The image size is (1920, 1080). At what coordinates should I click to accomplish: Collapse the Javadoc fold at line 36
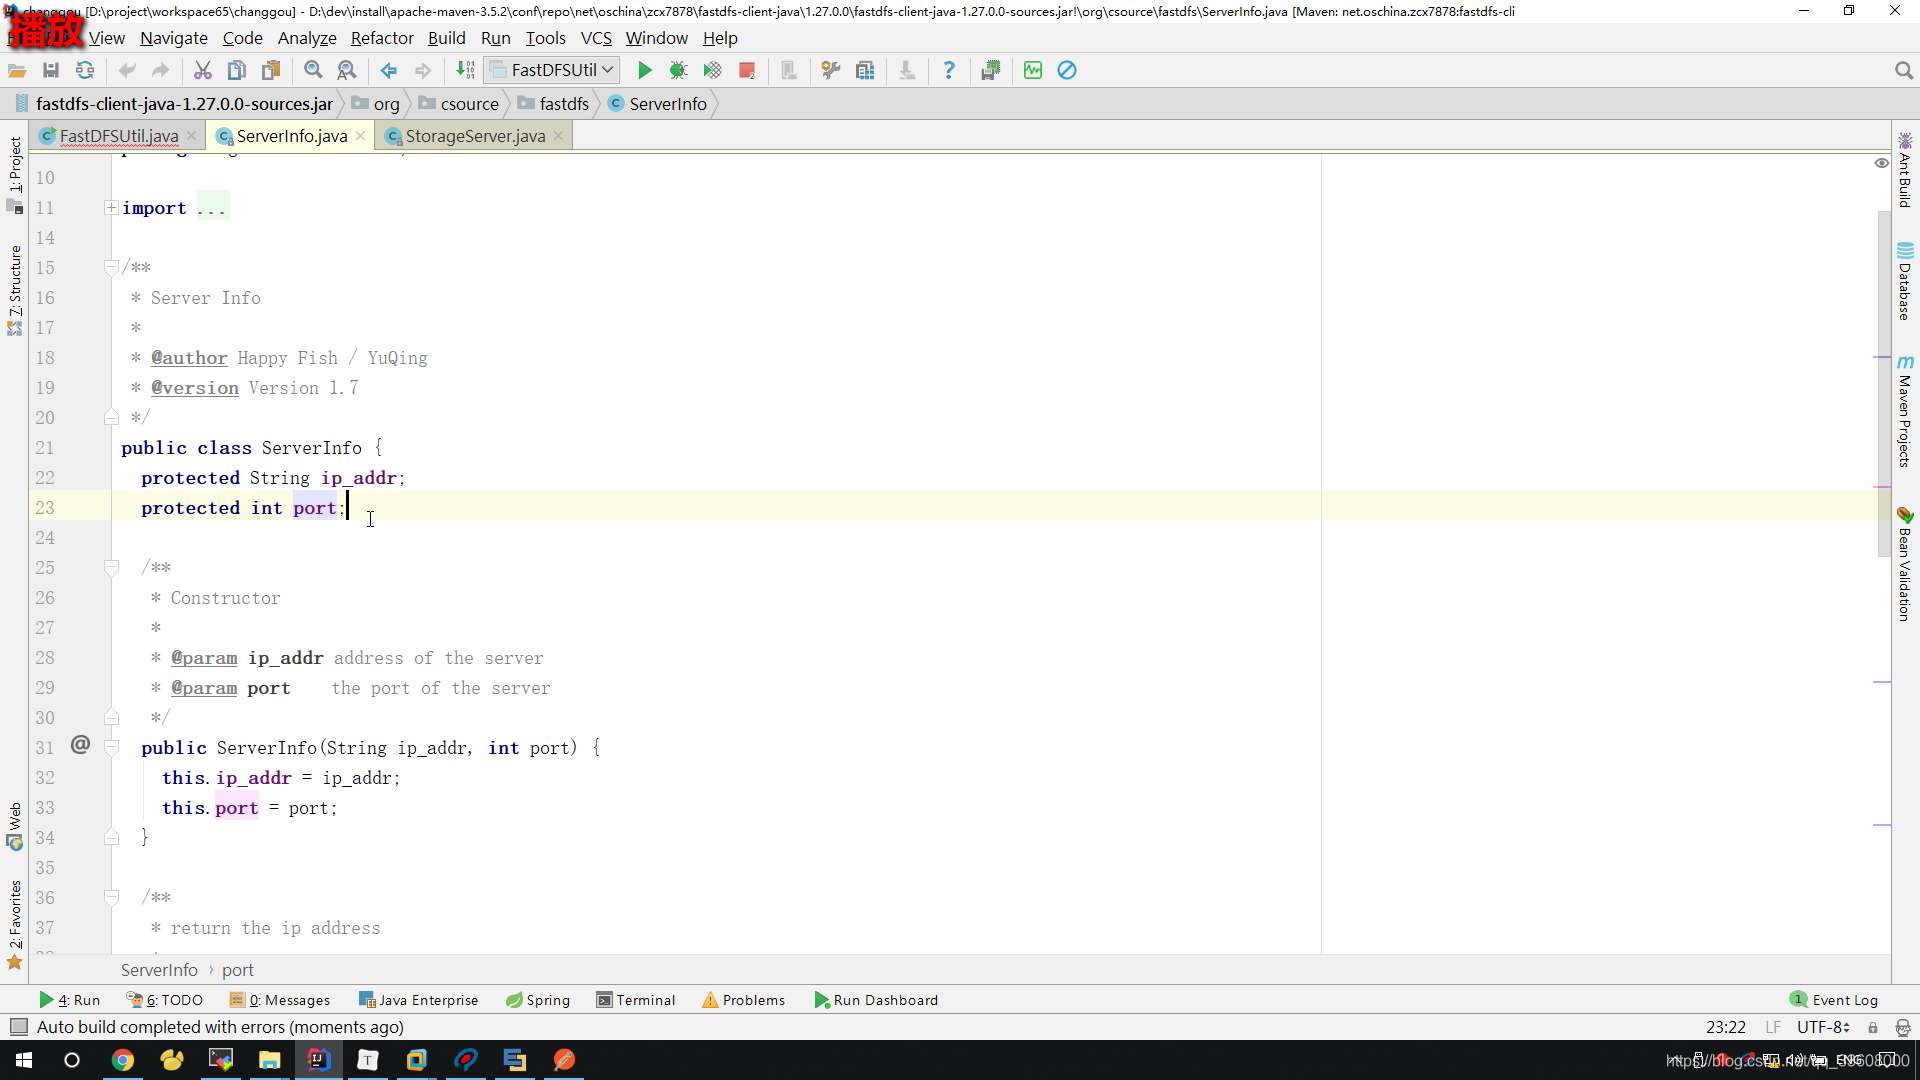[x=111, y=898]
